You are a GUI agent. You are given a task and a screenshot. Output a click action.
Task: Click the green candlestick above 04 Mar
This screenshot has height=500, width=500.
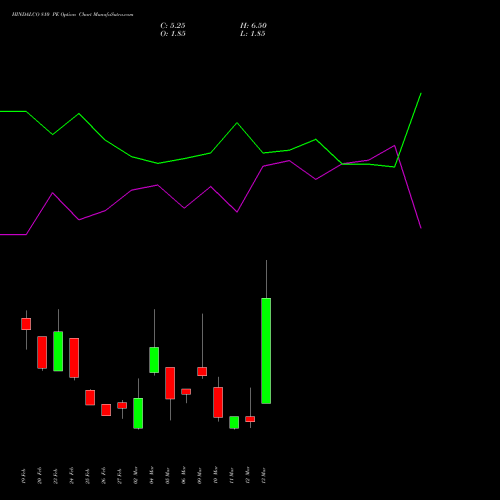pyautogui.click(x=154, y=360)
